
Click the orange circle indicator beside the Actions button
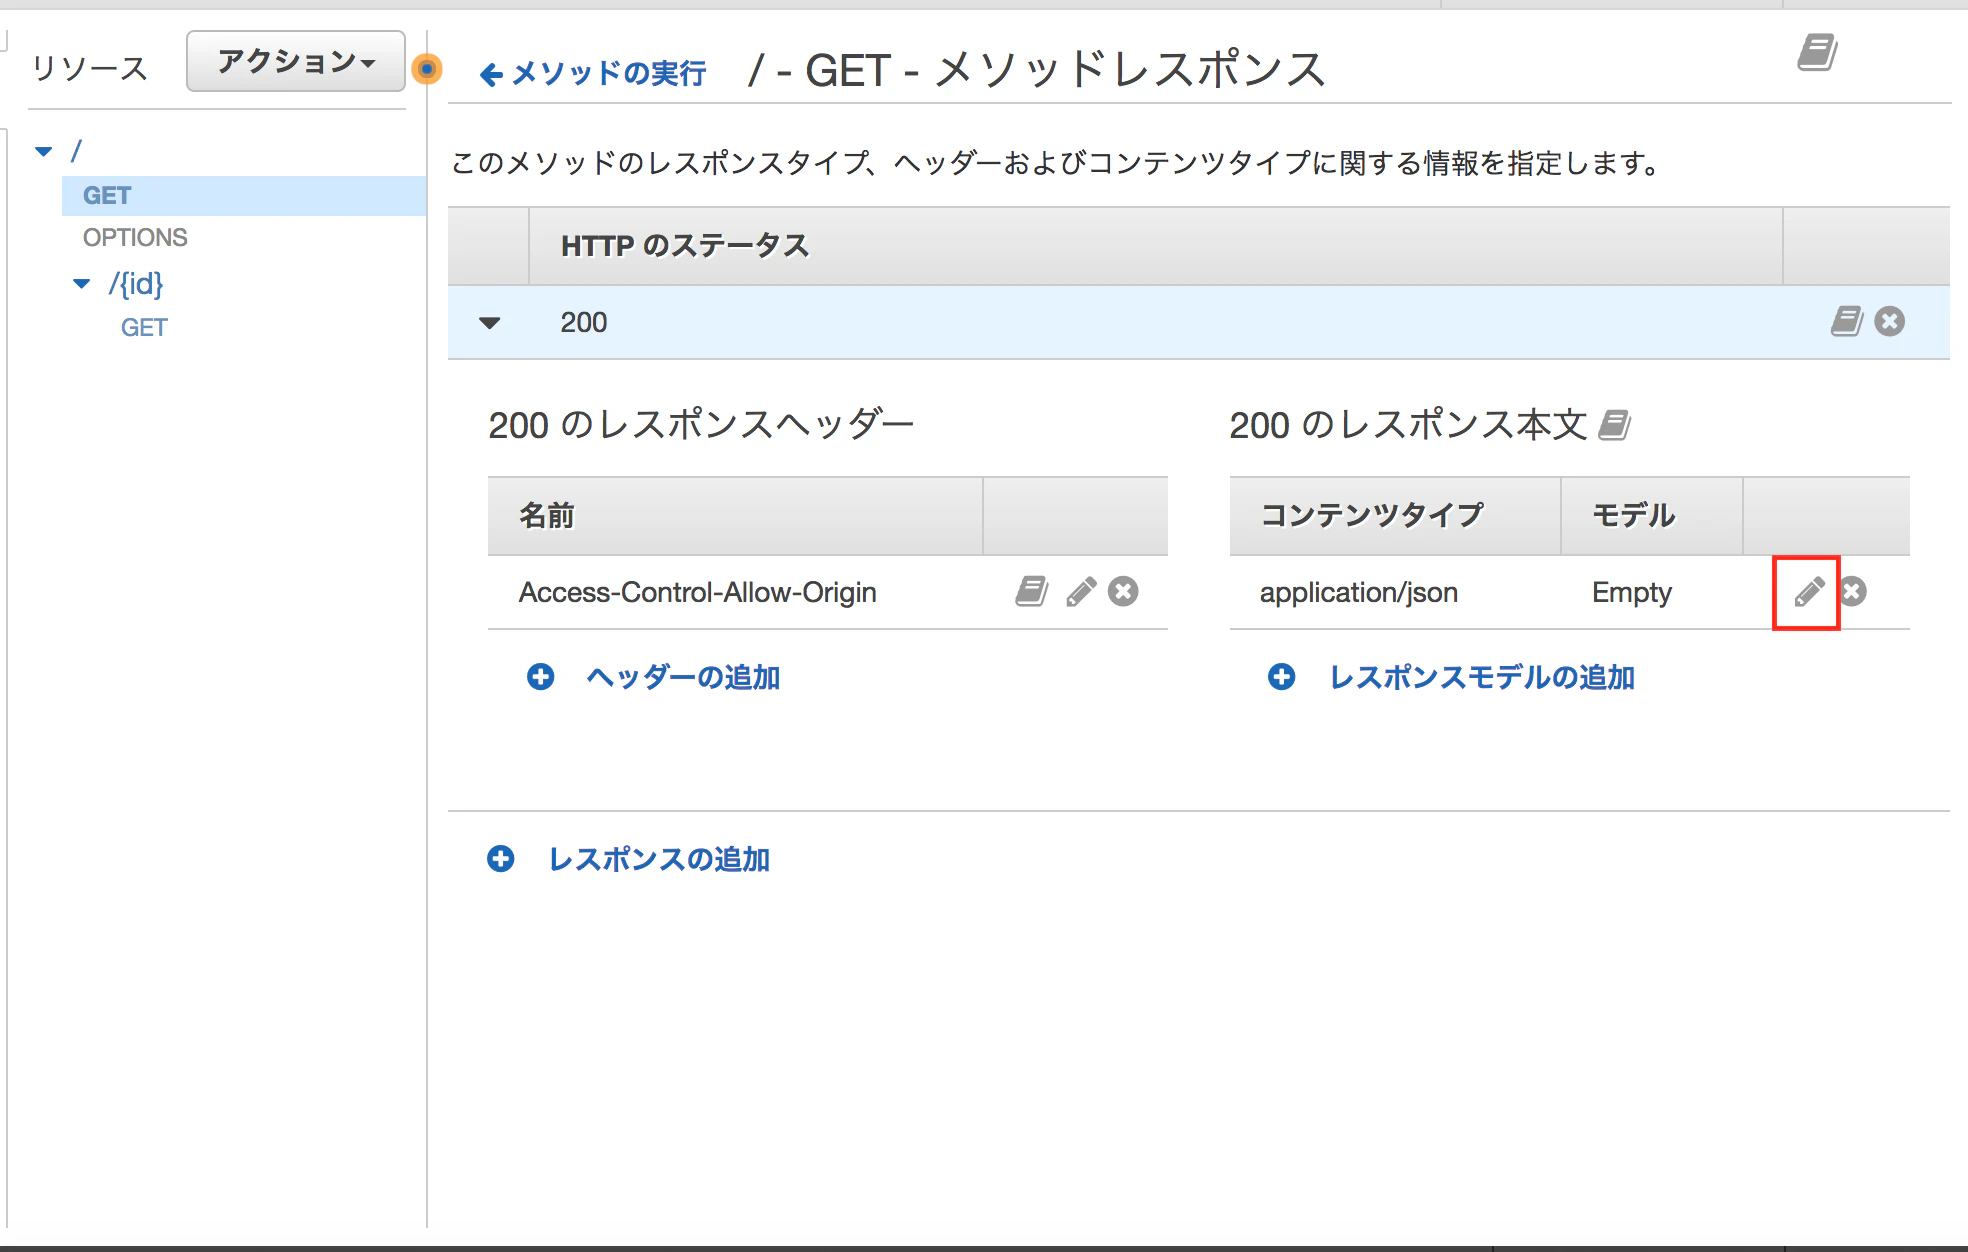pyautogui.click(x=427, y=69)
